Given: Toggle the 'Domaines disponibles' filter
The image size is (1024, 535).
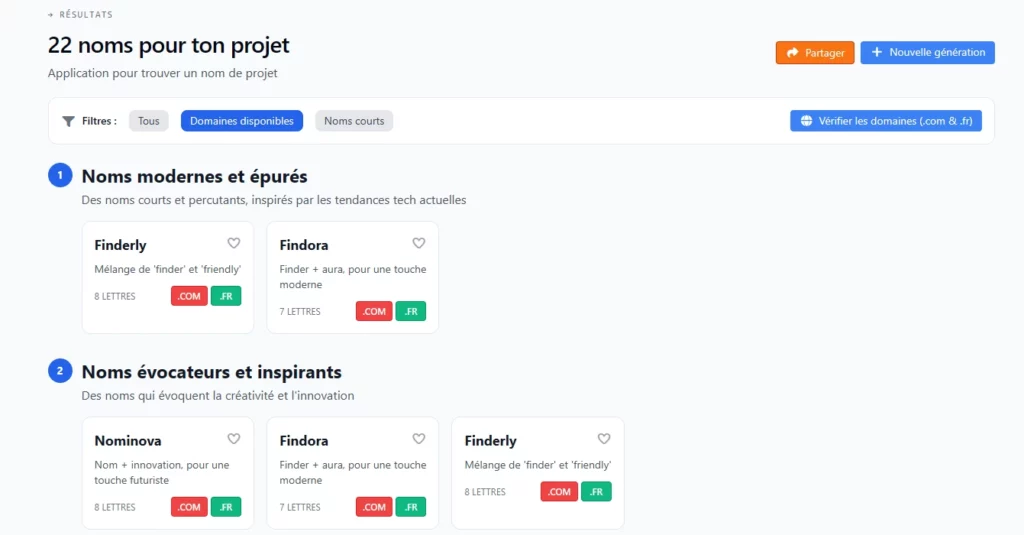Looking at the screenshot, I should pos(242,121).
